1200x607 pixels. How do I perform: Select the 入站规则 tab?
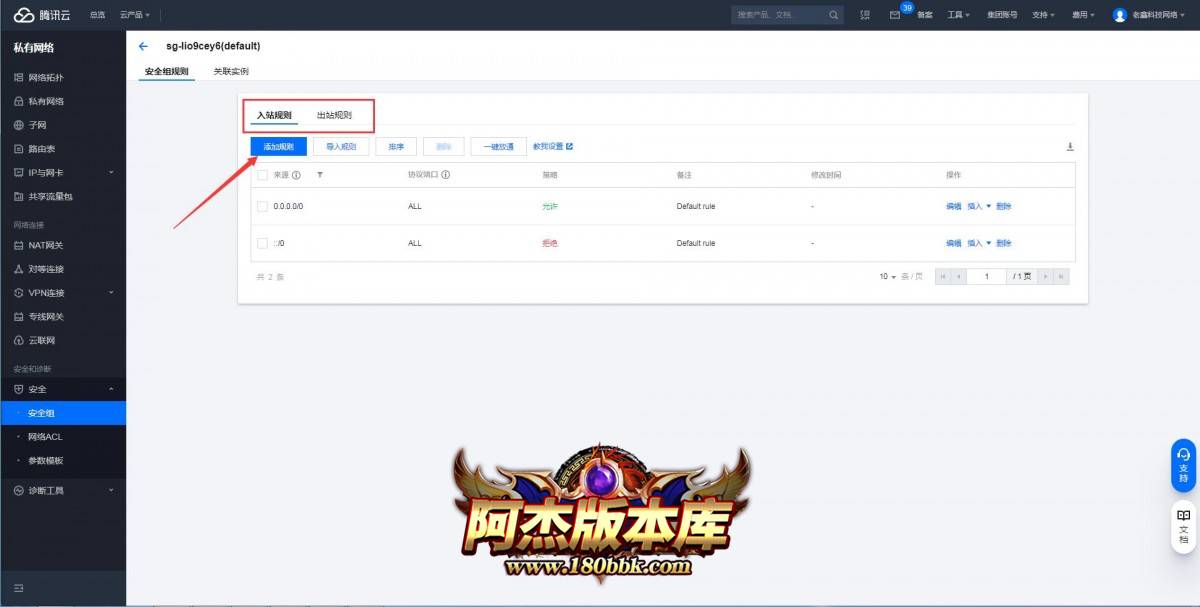274,116
